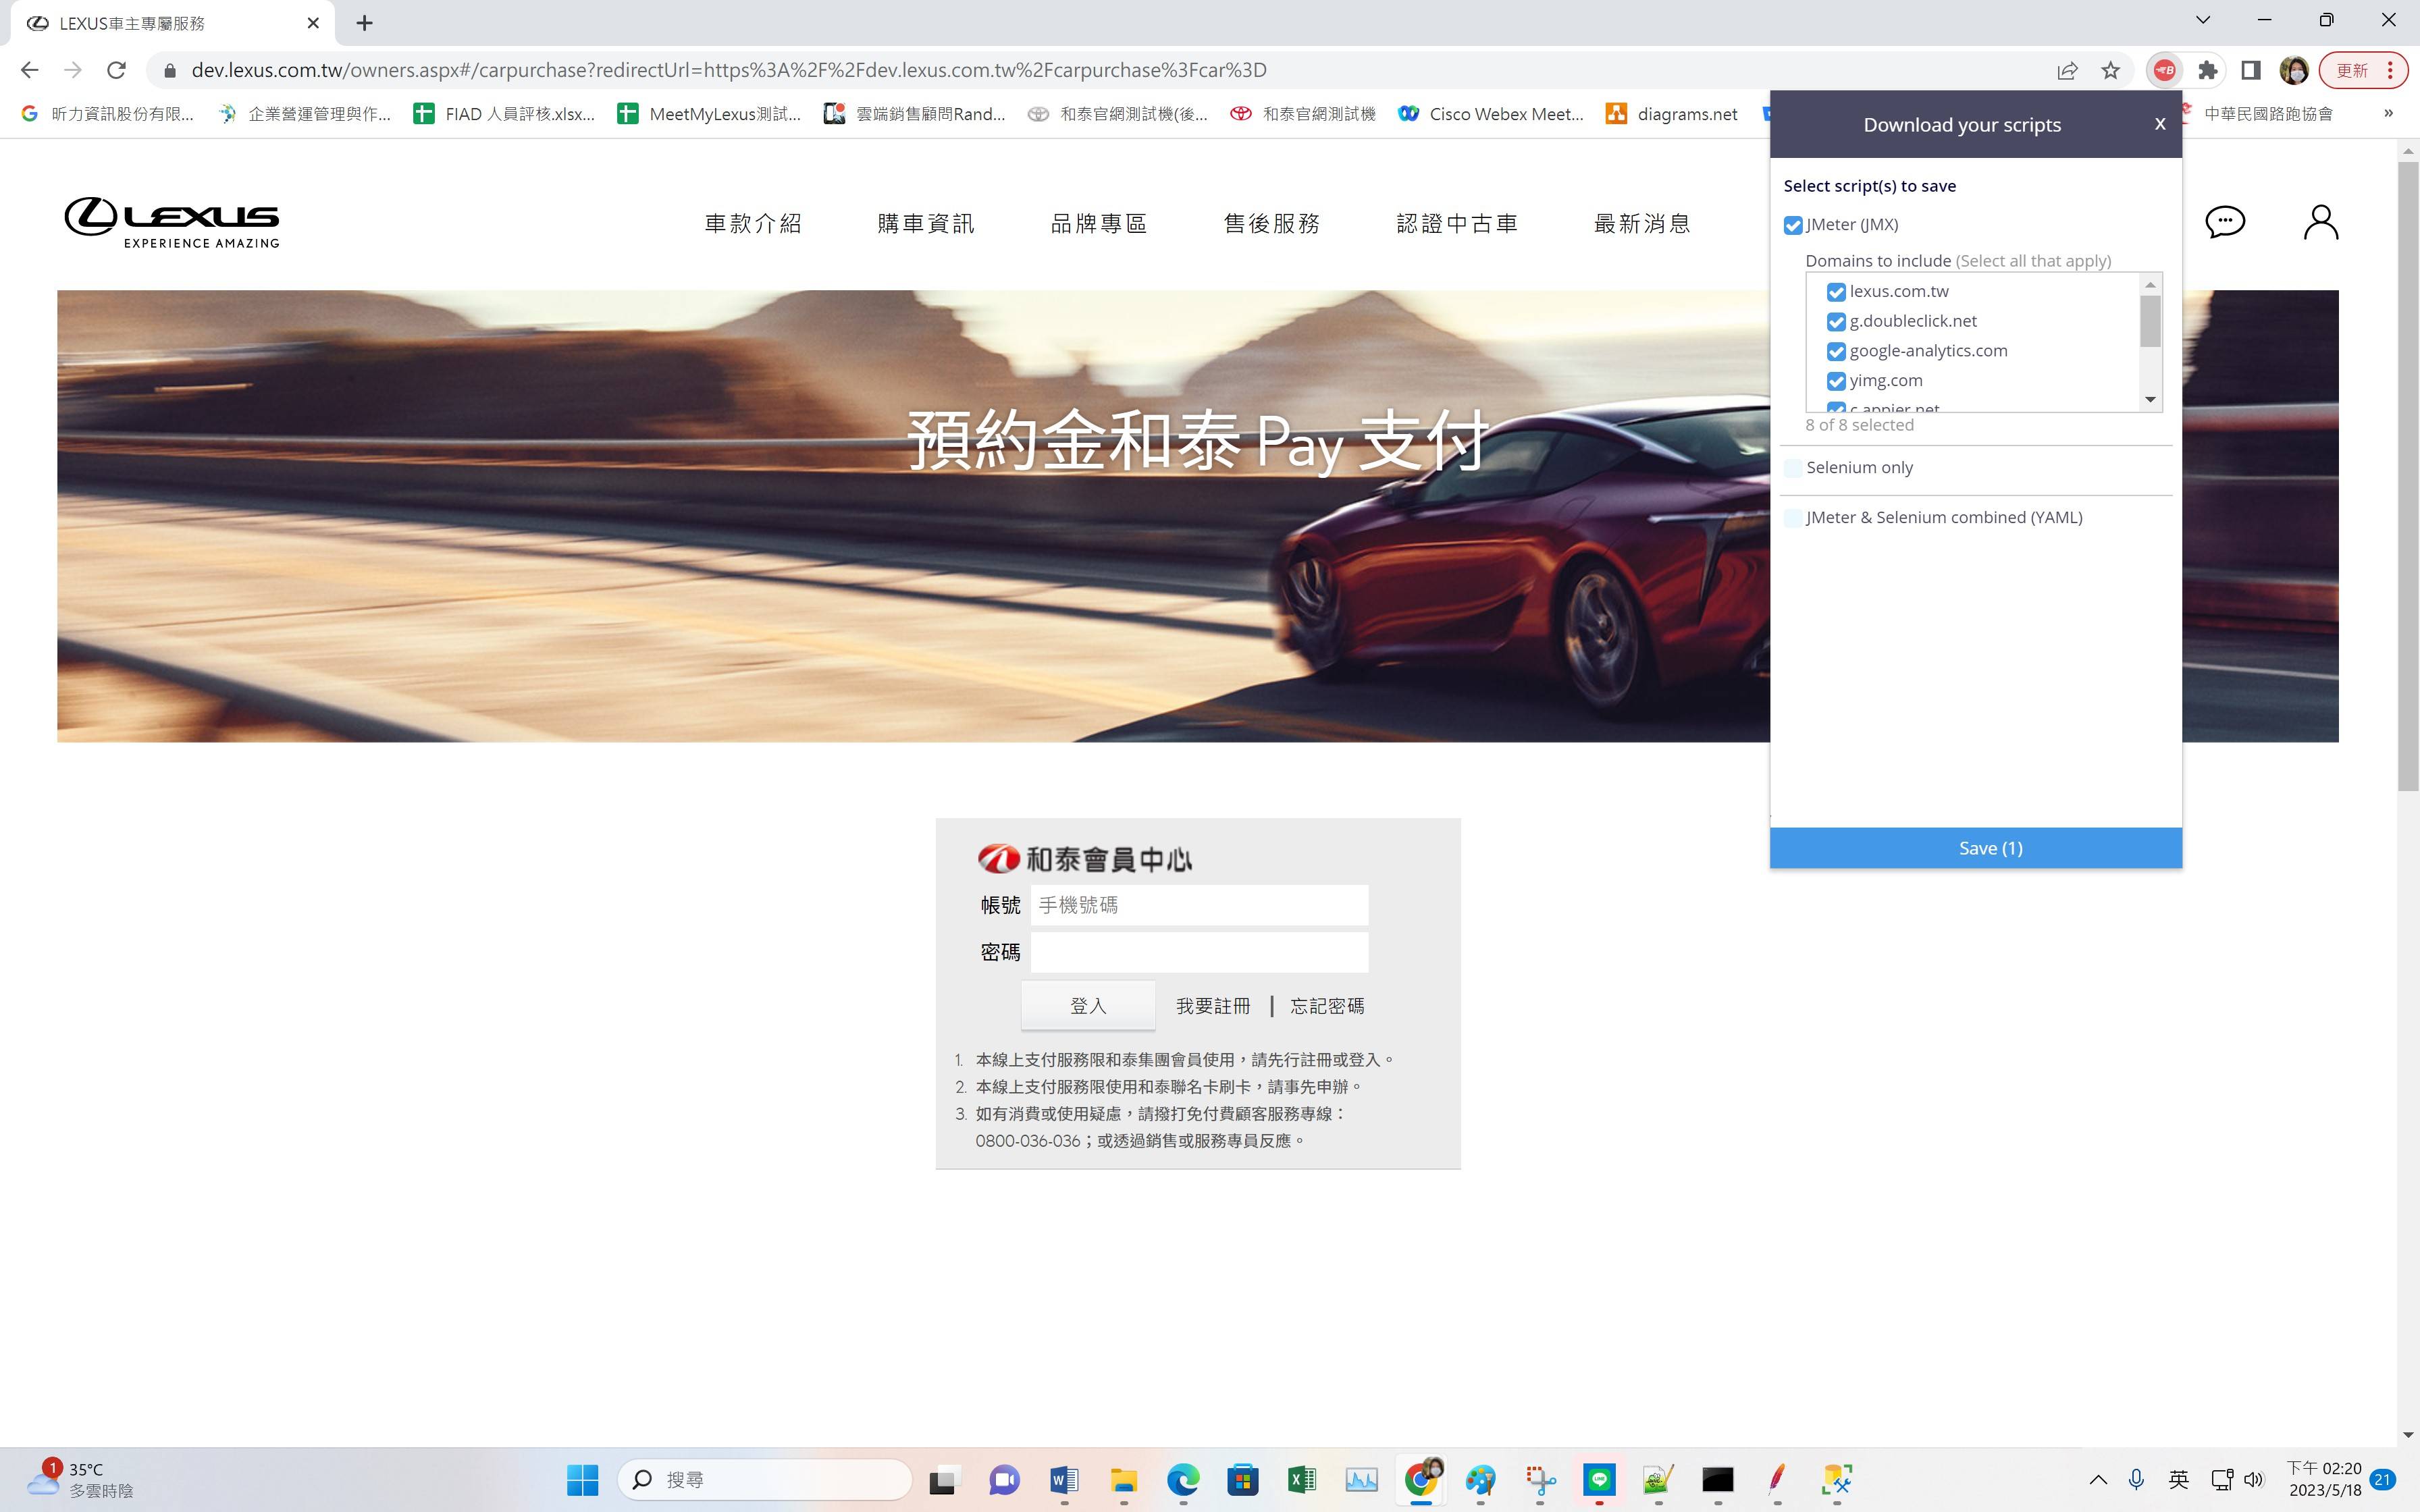Click the 密碼 password field
2420x1512 pixels.
point(1199,952)
